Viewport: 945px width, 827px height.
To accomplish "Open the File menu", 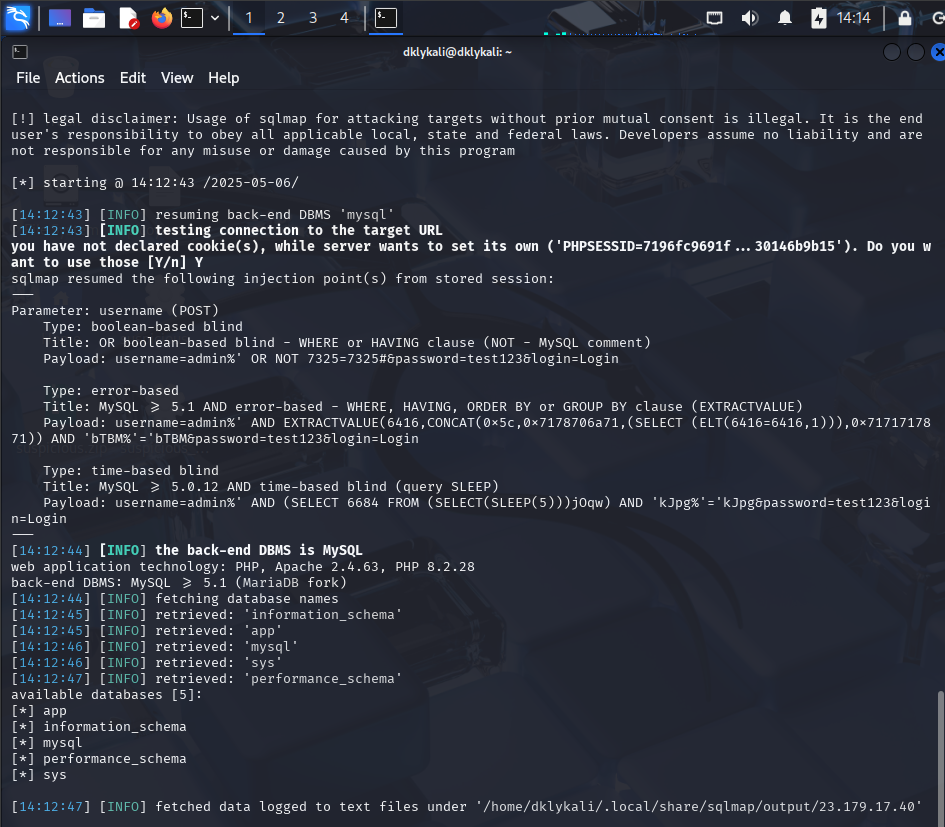I will (x=28, y=78).
